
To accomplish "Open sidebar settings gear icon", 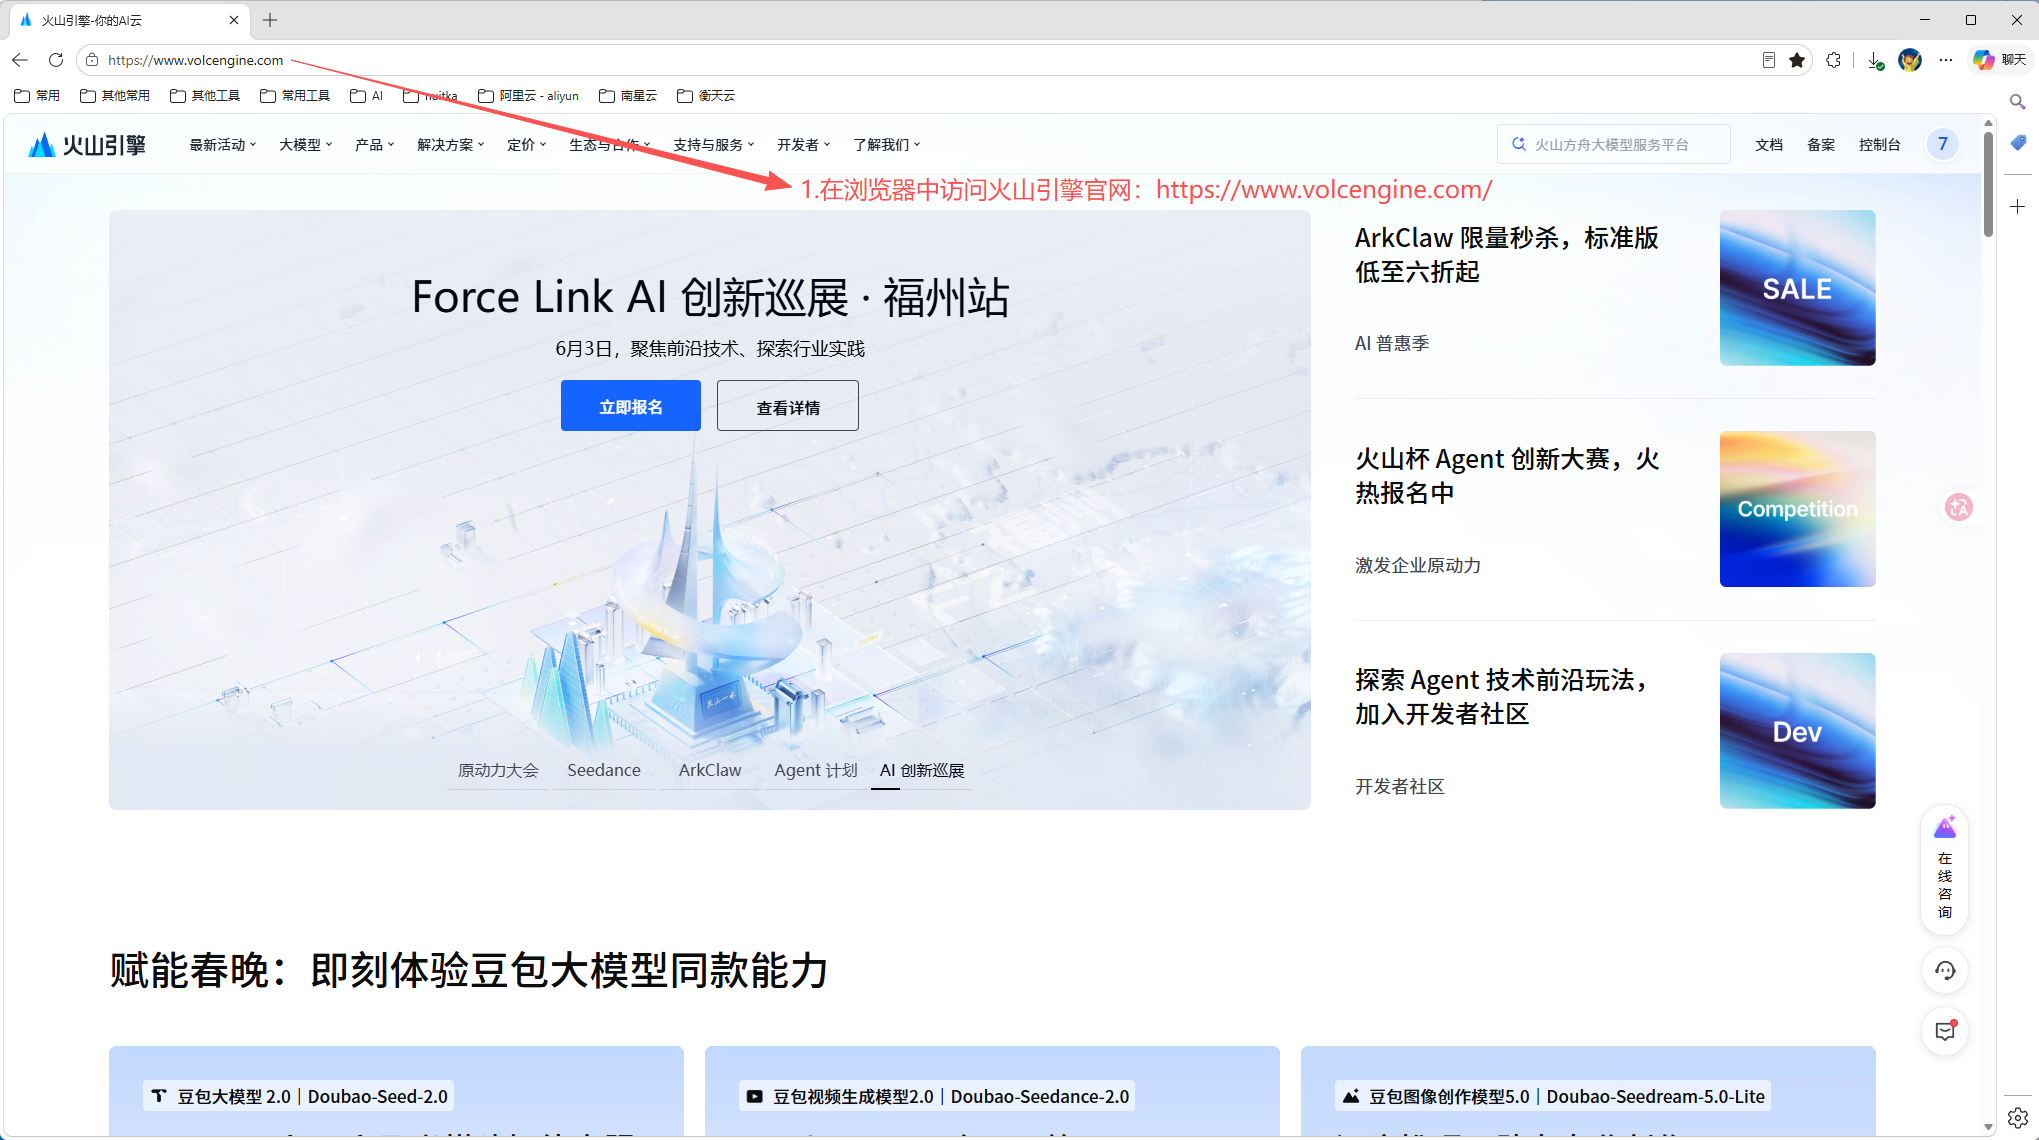I will [x=2018, y=1117].
